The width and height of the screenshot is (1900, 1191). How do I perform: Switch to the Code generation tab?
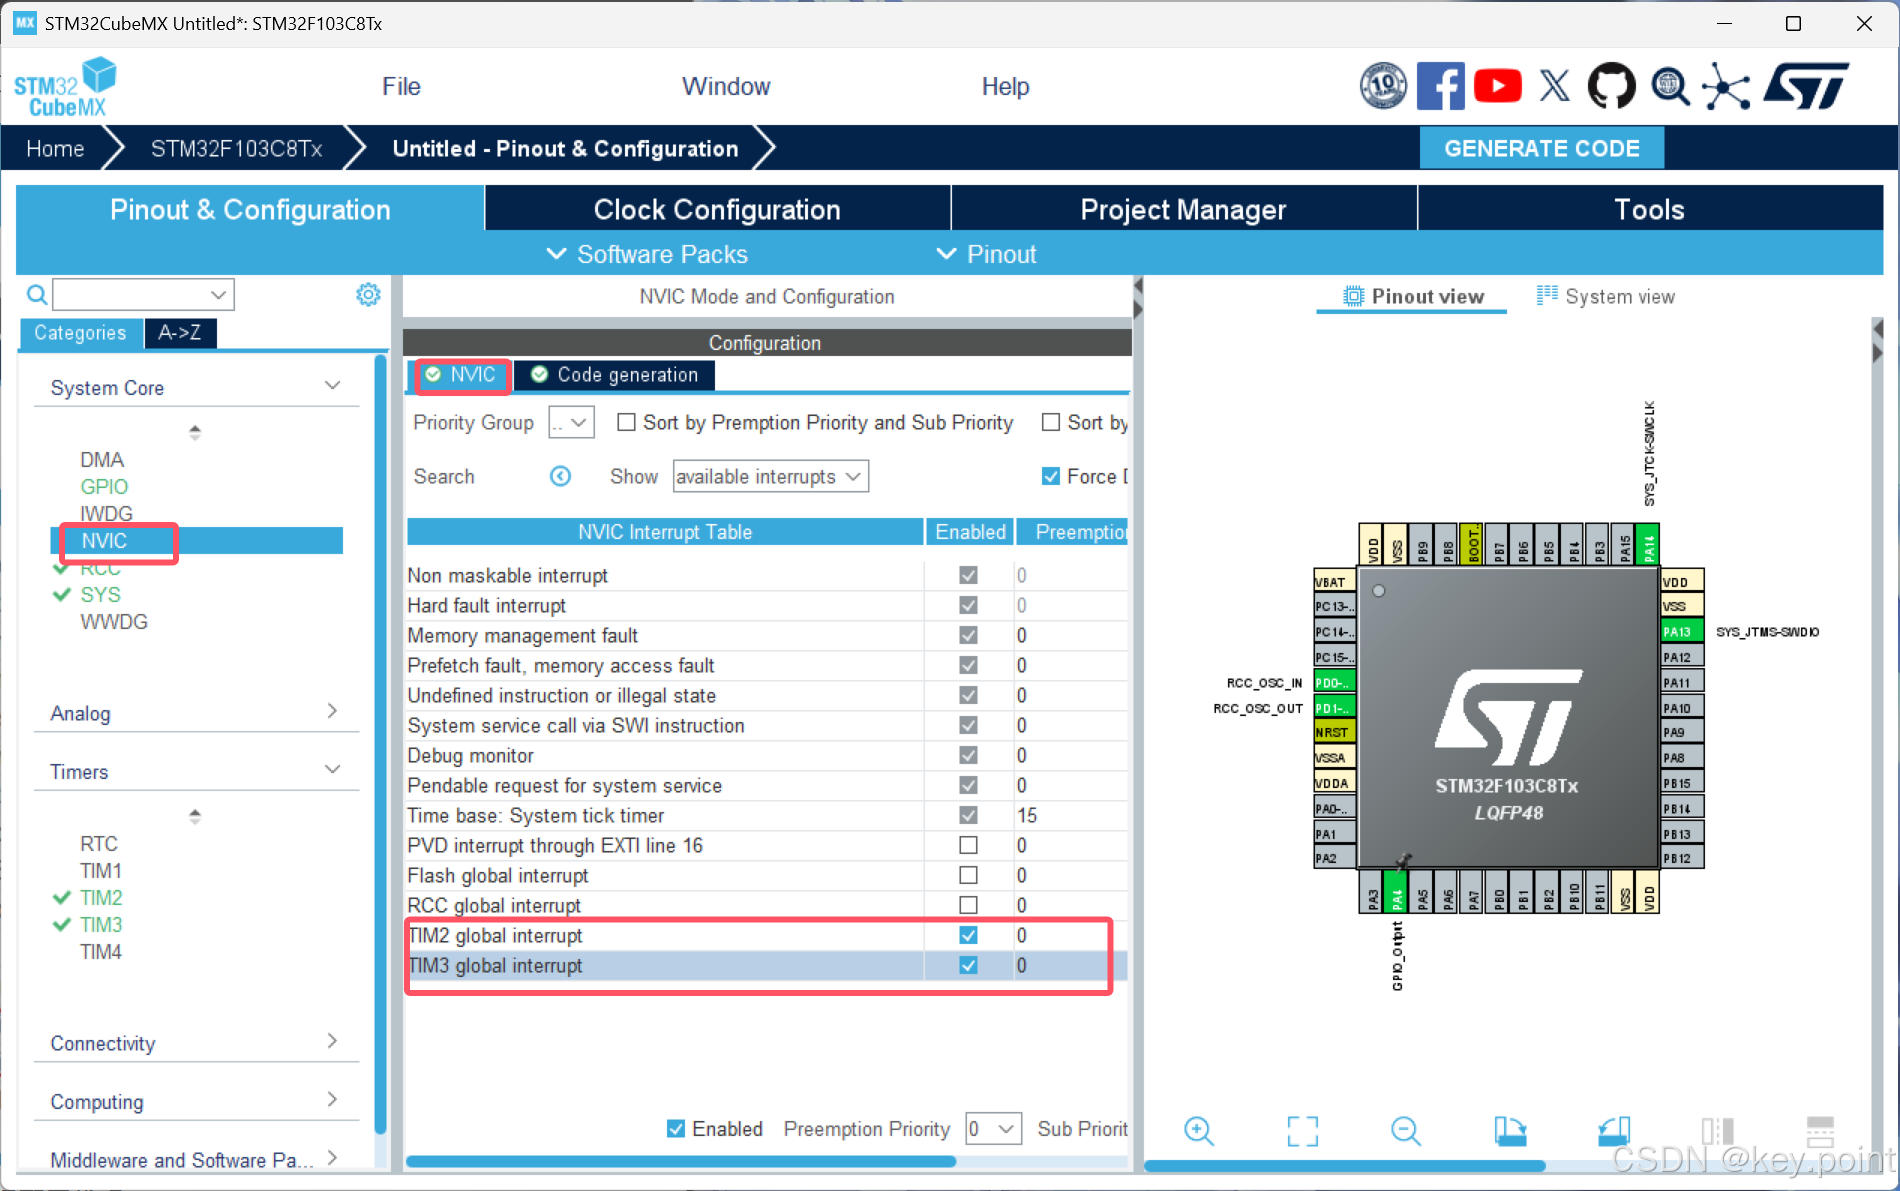(614, 375)
